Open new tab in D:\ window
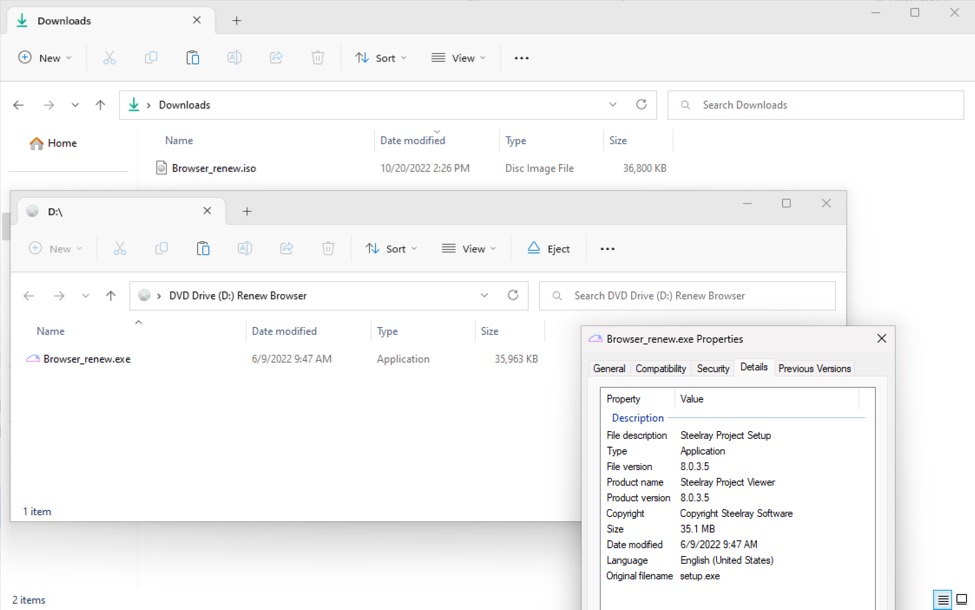The width and height of the screenshot is (975, 610). (247, 211)
